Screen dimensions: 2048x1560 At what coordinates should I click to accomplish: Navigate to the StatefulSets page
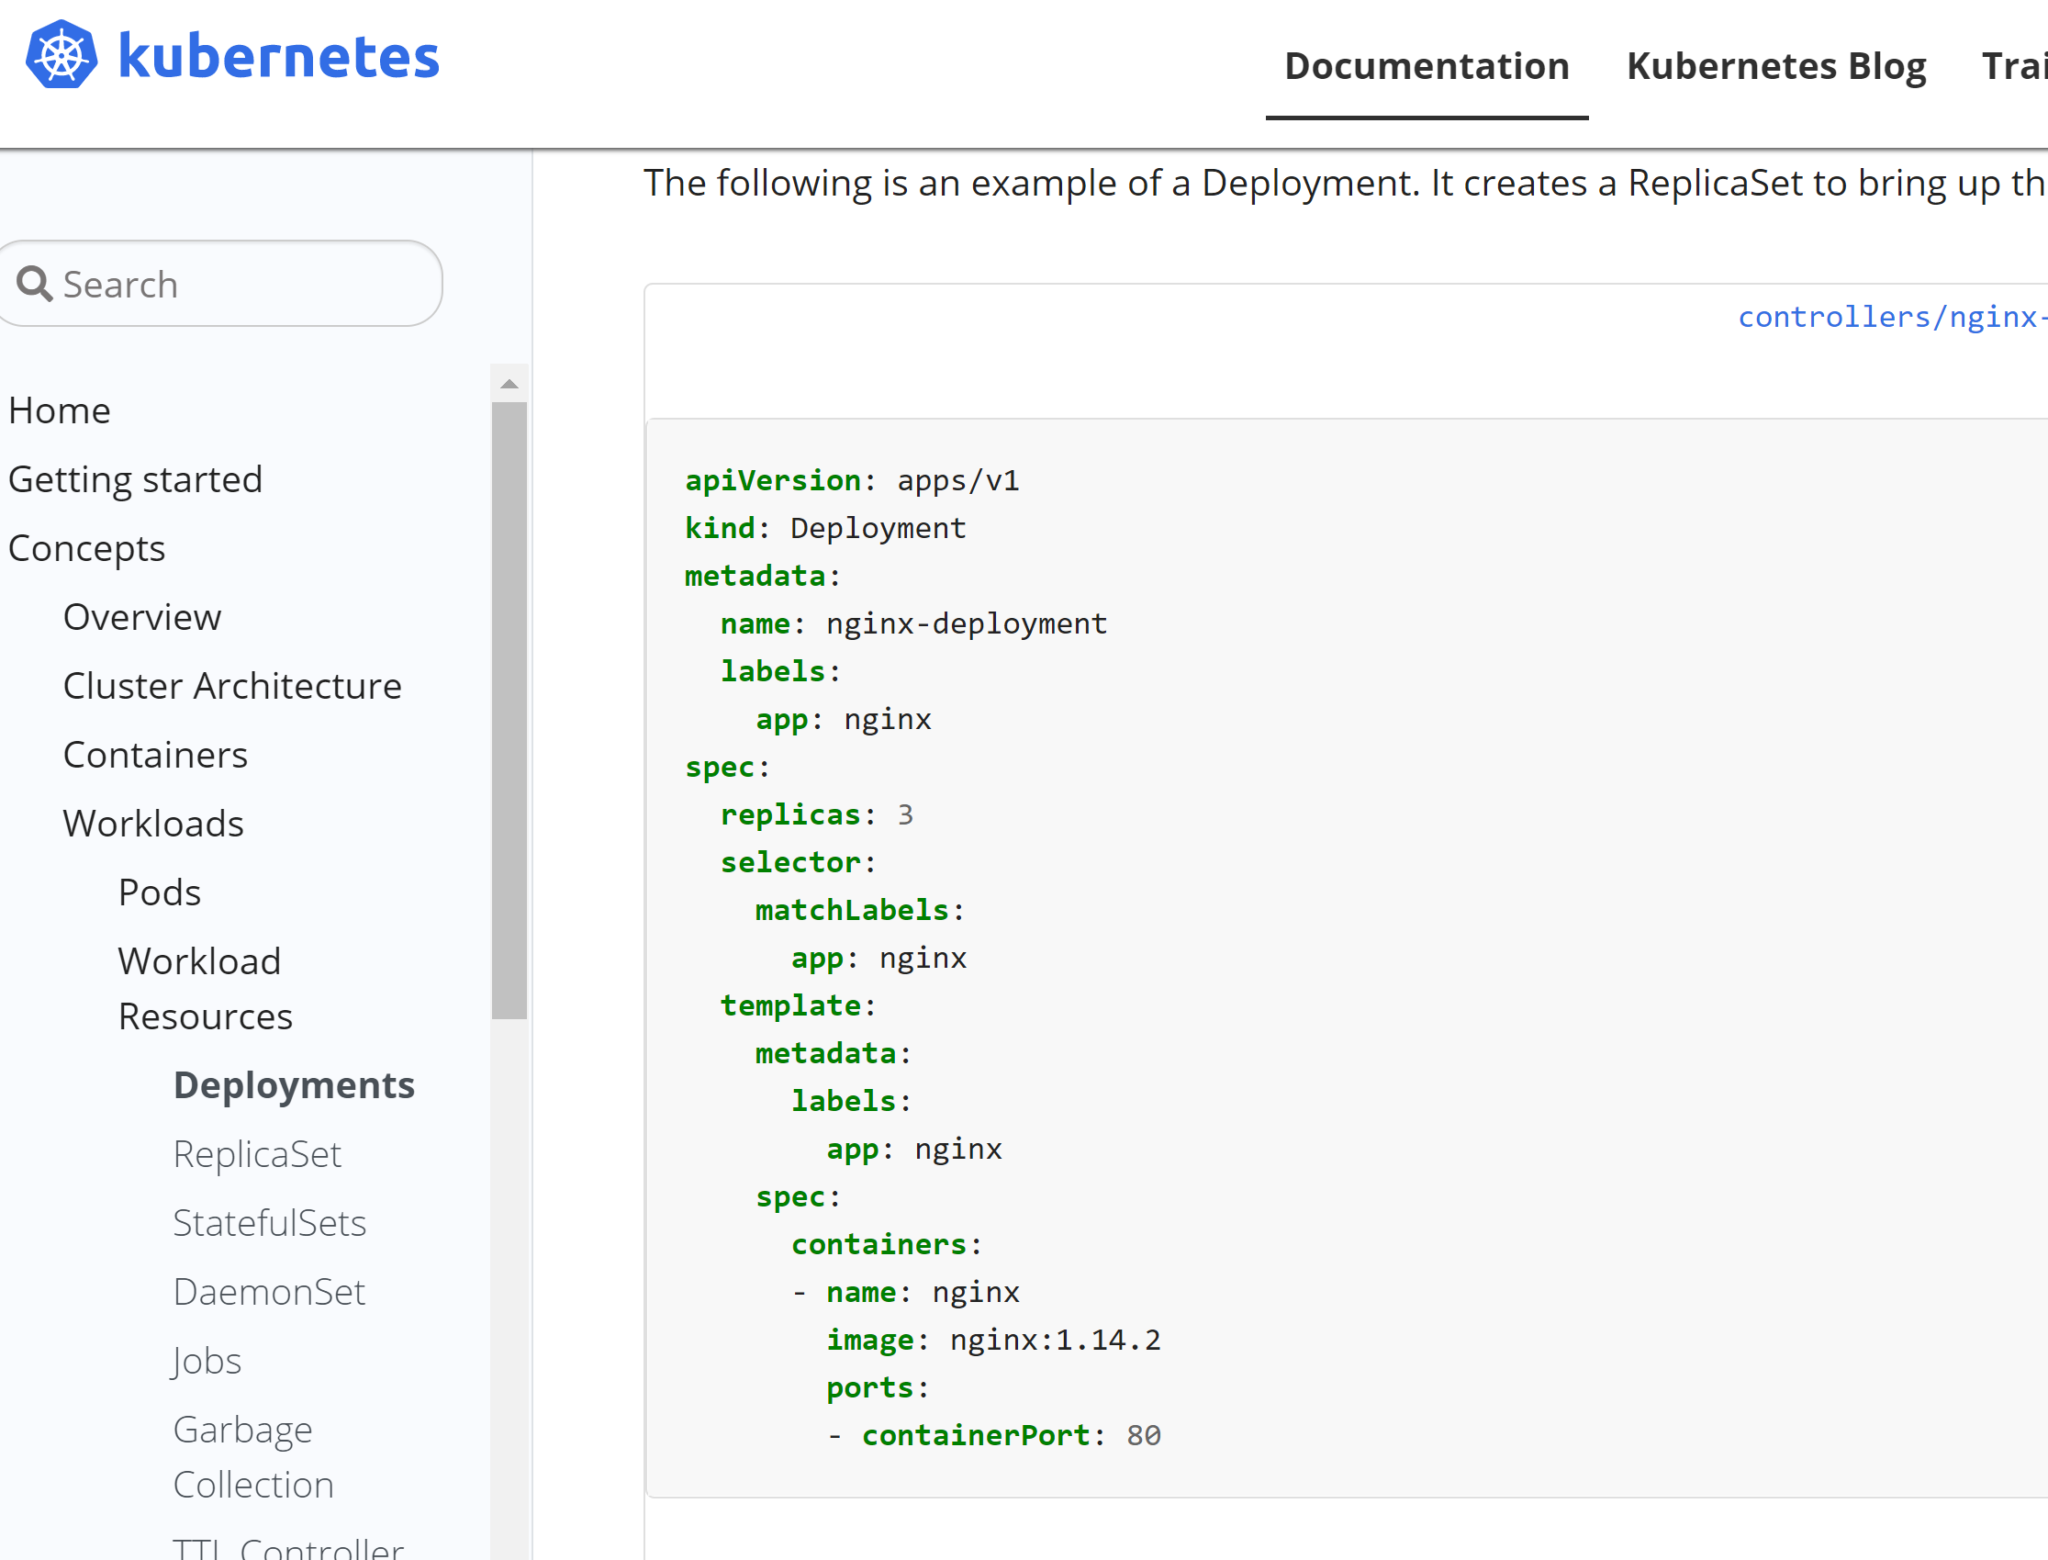(269, 1222)
